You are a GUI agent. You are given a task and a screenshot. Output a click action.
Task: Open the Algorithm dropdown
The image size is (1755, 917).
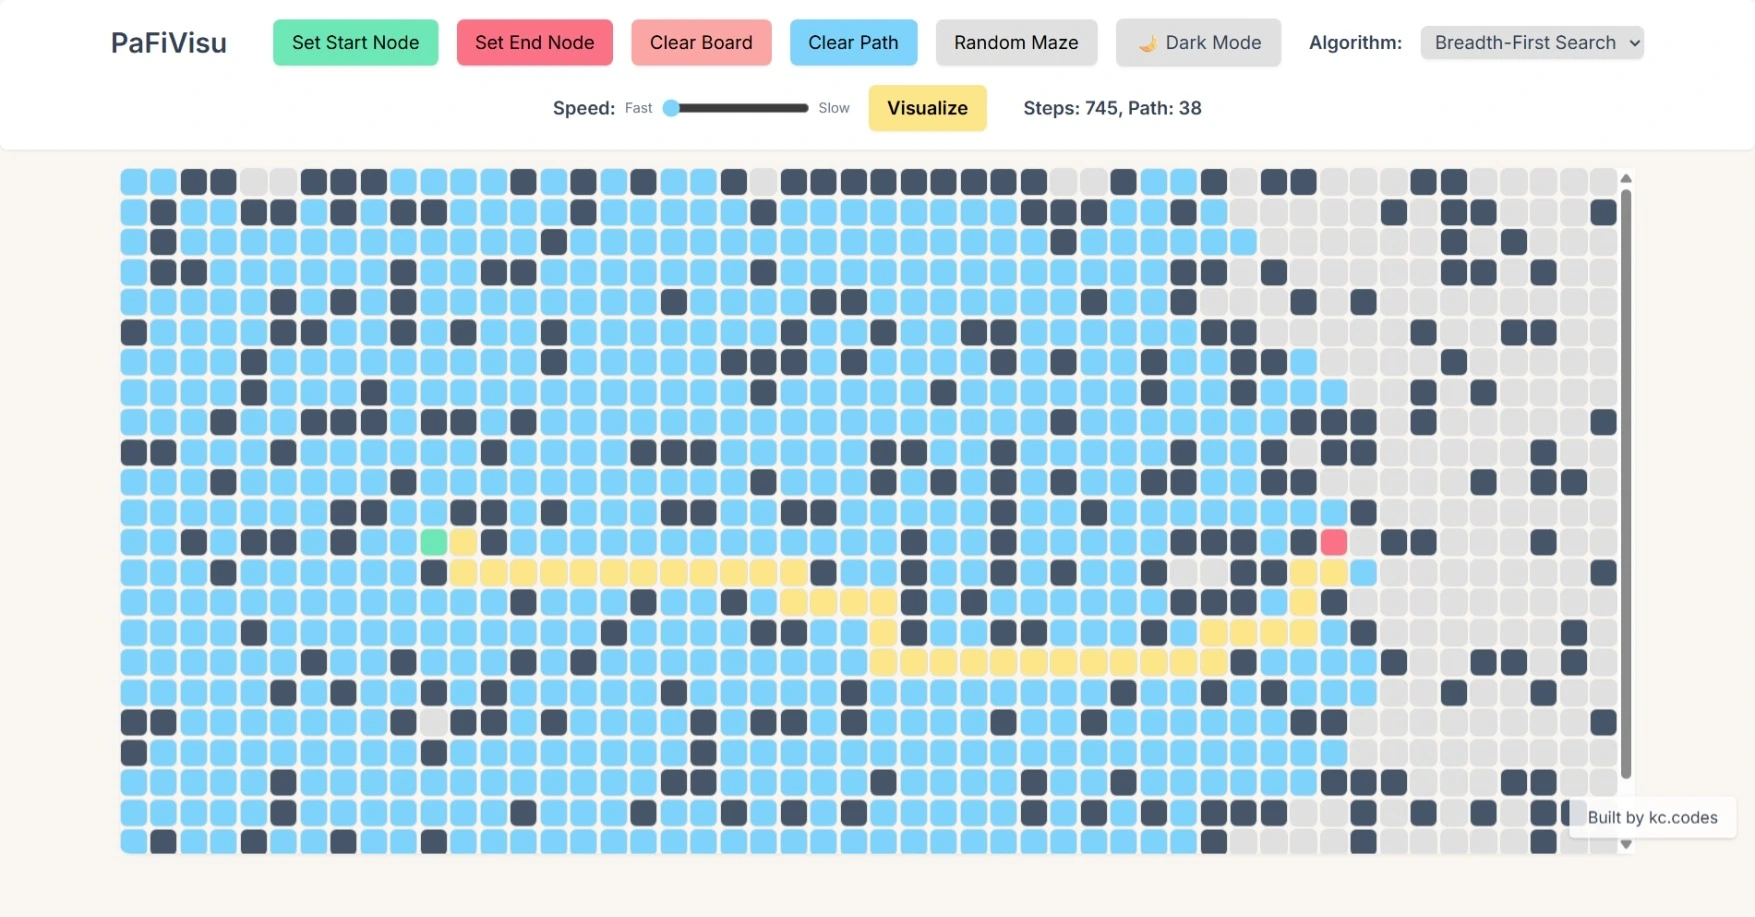[x=1531, y=43]
